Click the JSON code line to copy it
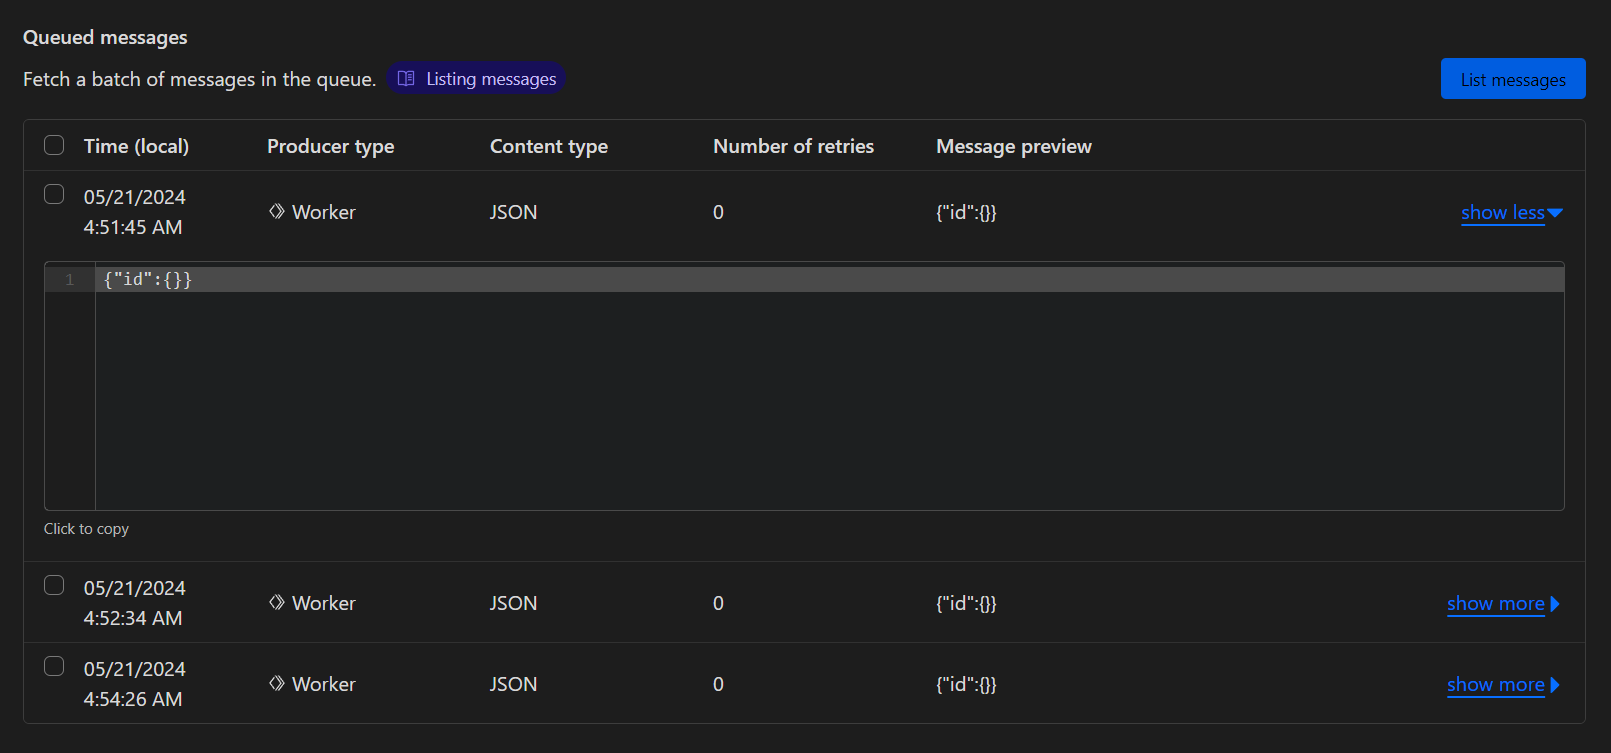The width and height of the screenshot is (1611, 753). [148, 280]
